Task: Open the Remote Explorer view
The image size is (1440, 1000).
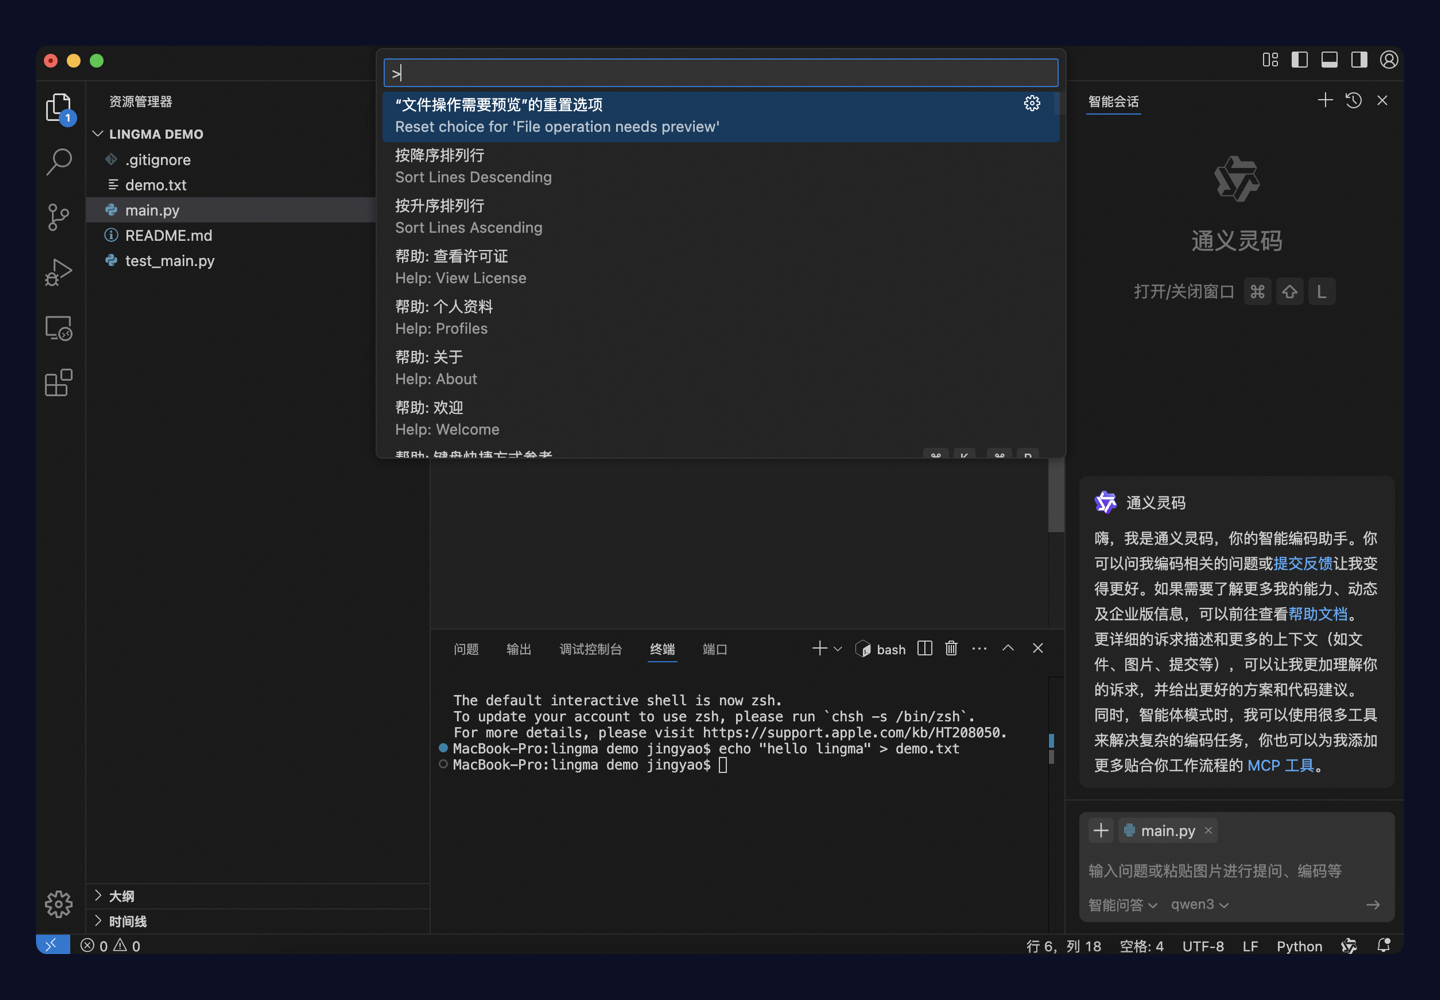Action: [x=59, y=328]
